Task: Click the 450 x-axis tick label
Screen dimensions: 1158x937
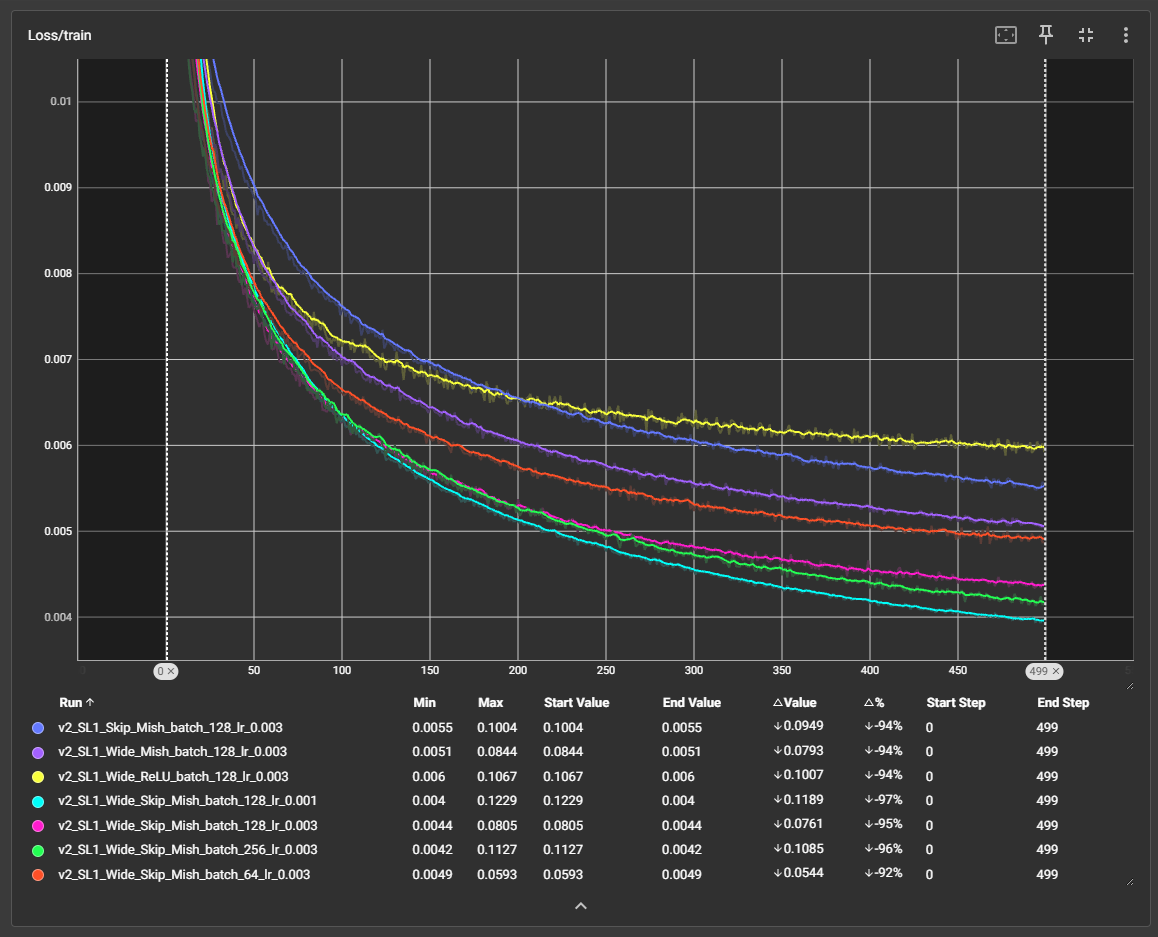Action: 958,670
